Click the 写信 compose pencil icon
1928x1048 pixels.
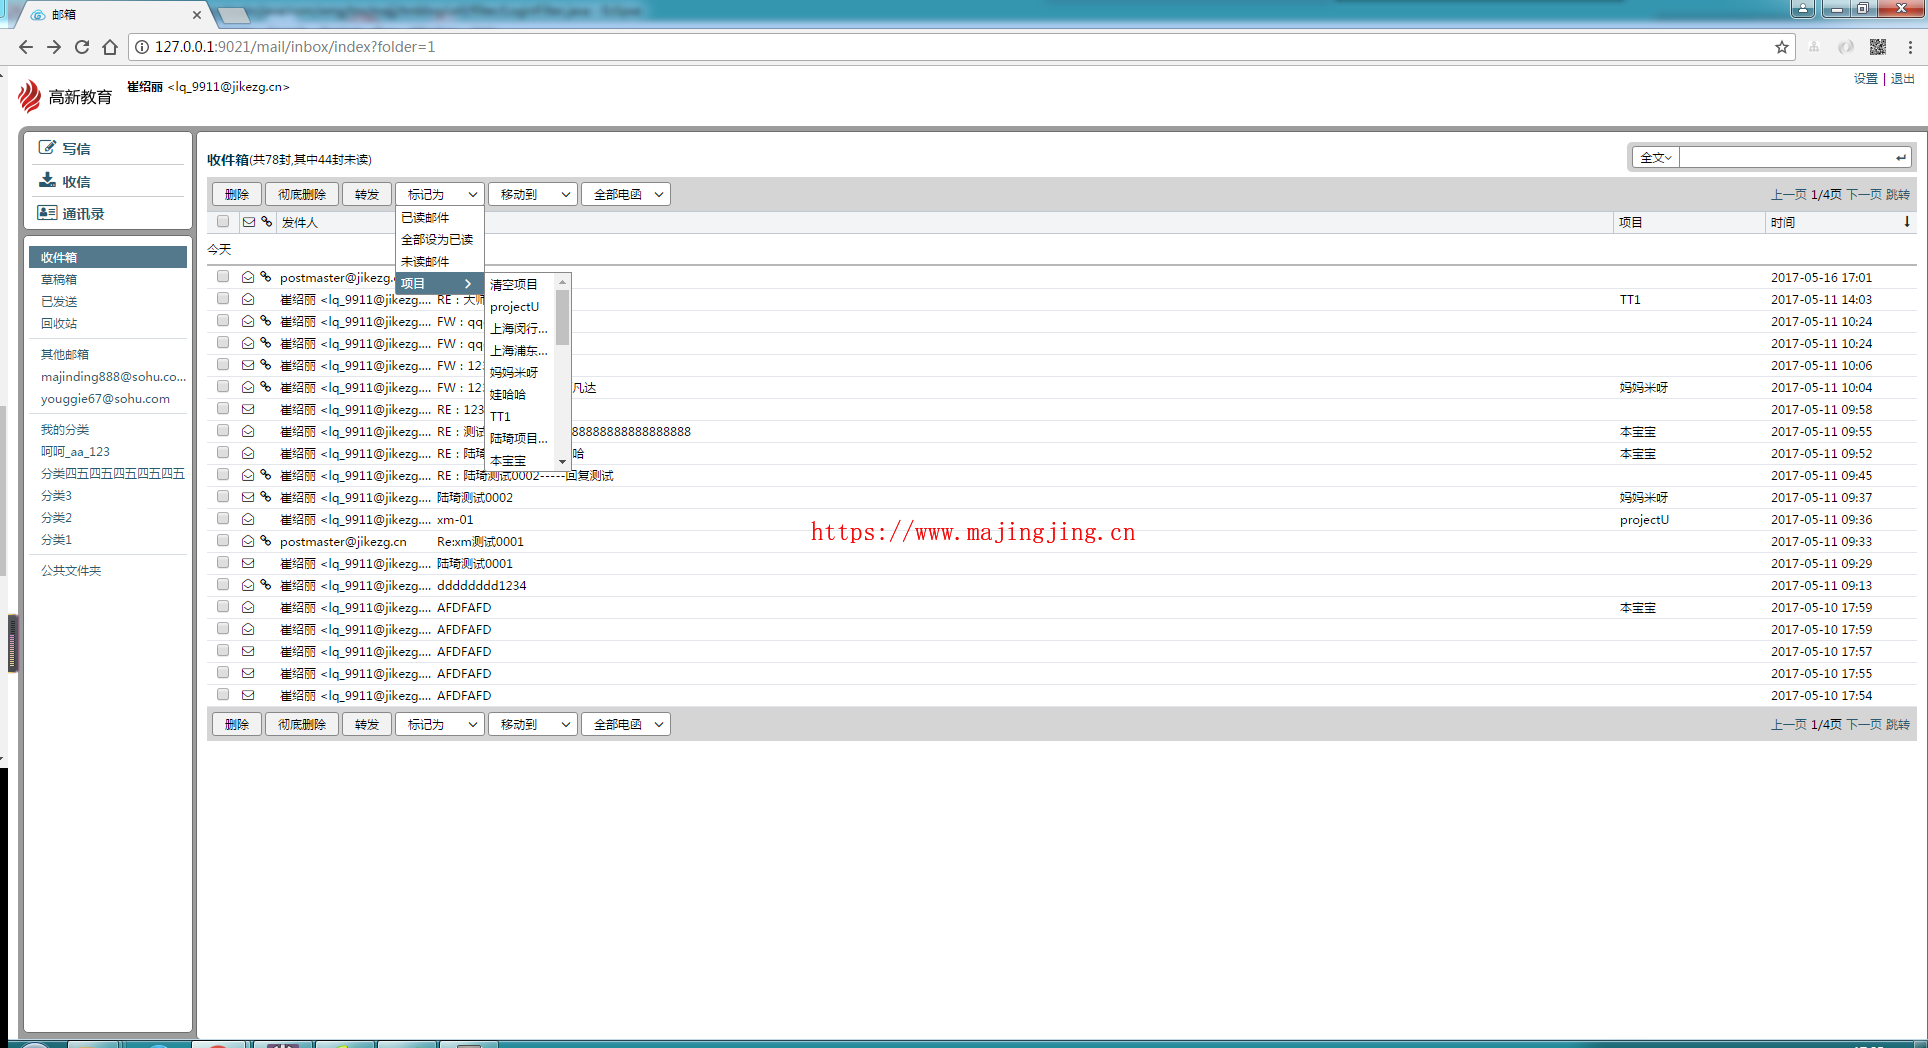46,148
